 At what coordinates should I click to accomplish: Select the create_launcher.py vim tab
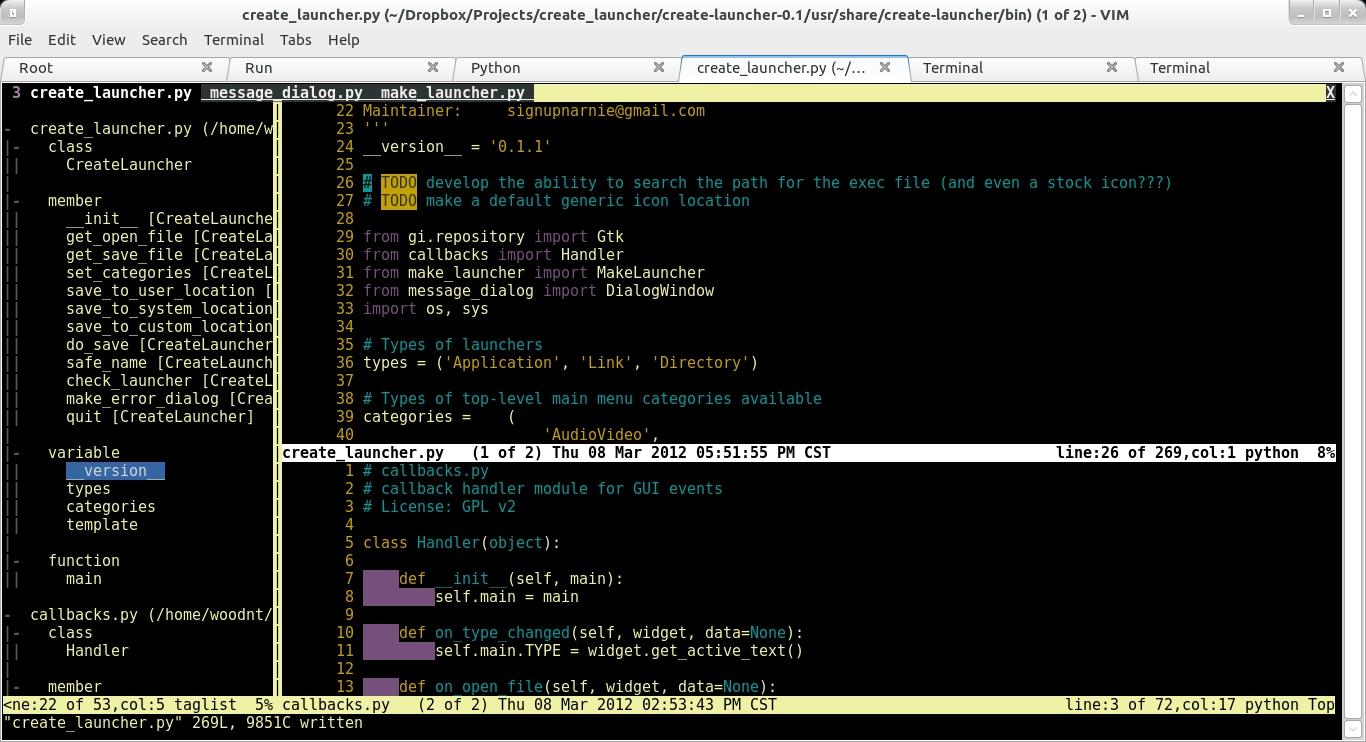coord(111,92)
